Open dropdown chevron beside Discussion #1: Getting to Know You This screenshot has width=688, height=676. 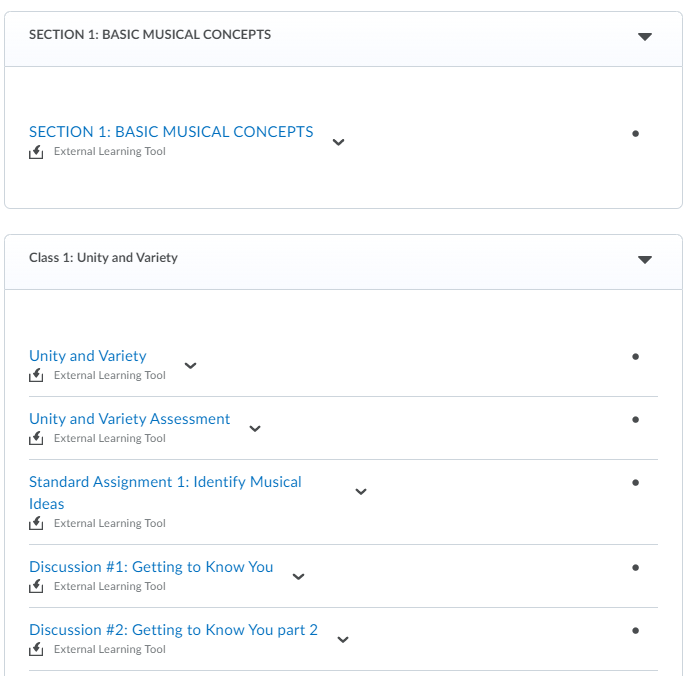(298, 576)
